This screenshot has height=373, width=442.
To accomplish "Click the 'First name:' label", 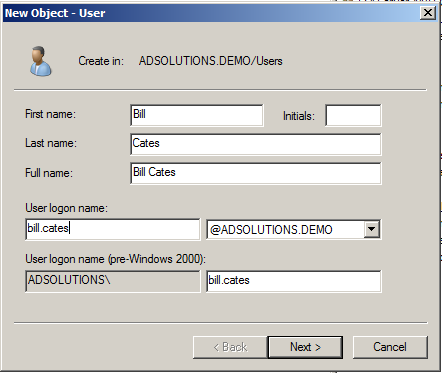I will tap(51, 114).
